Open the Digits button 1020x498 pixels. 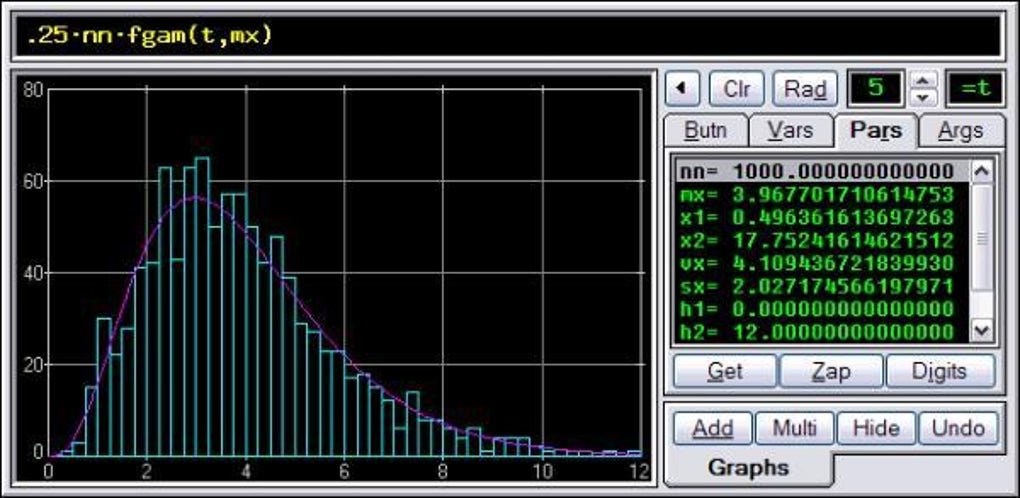pos(941,371)
